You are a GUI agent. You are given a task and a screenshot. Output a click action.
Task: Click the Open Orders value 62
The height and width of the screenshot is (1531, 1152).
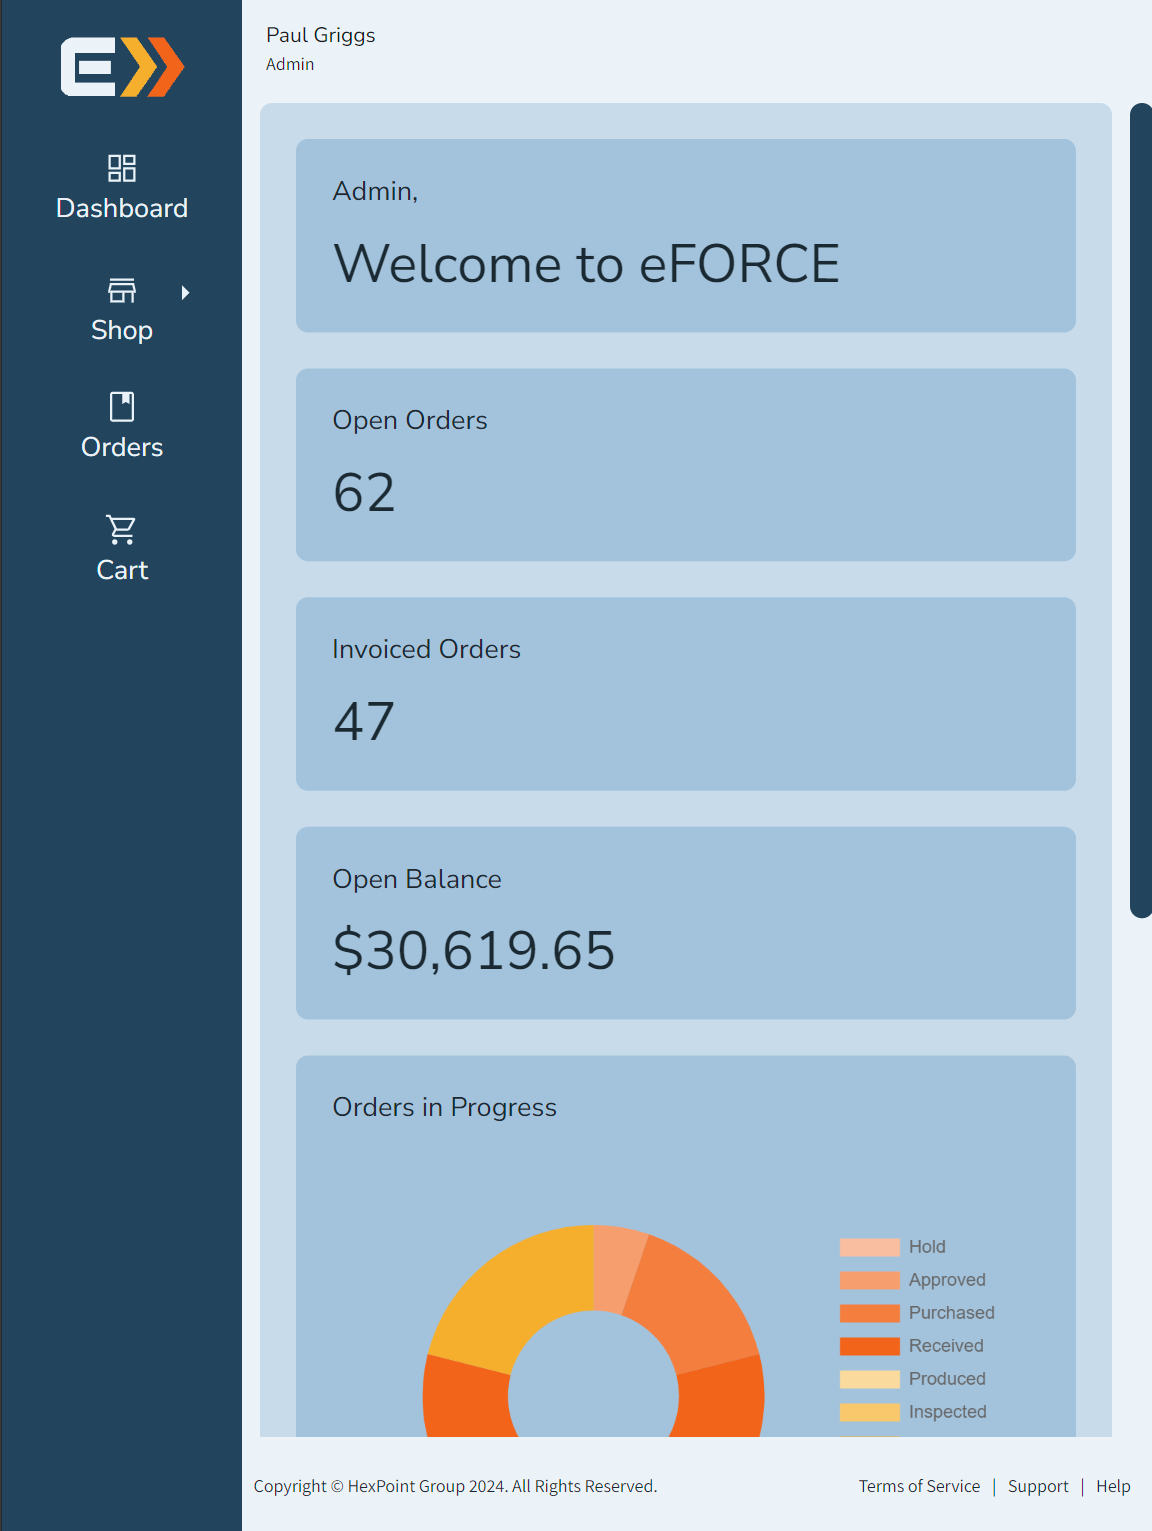364,493
